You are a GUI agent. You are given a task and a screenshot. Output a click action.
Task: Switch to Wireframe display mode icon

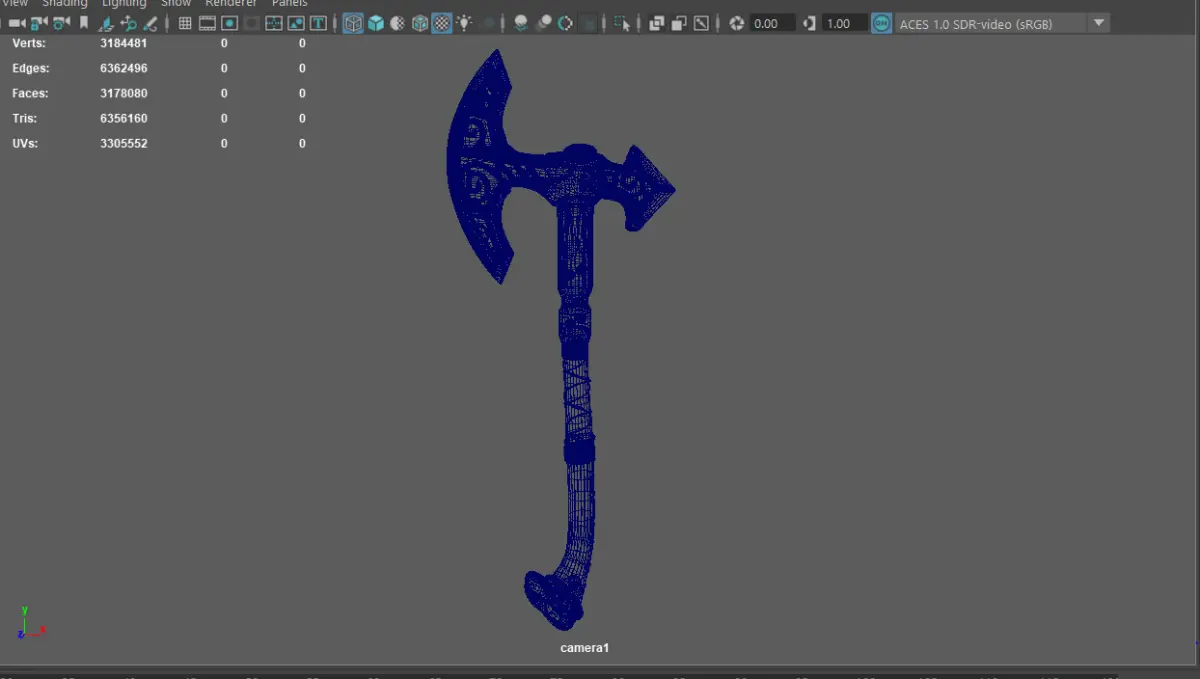pyautogui.click(x=353, y=23)
